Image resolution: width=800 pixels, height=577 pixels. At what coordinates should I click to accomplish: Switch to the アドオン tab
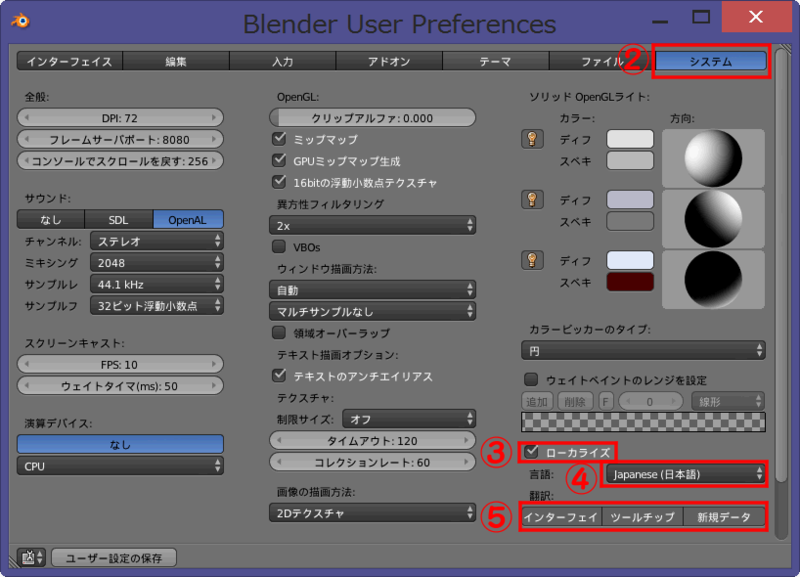point(389,61)
